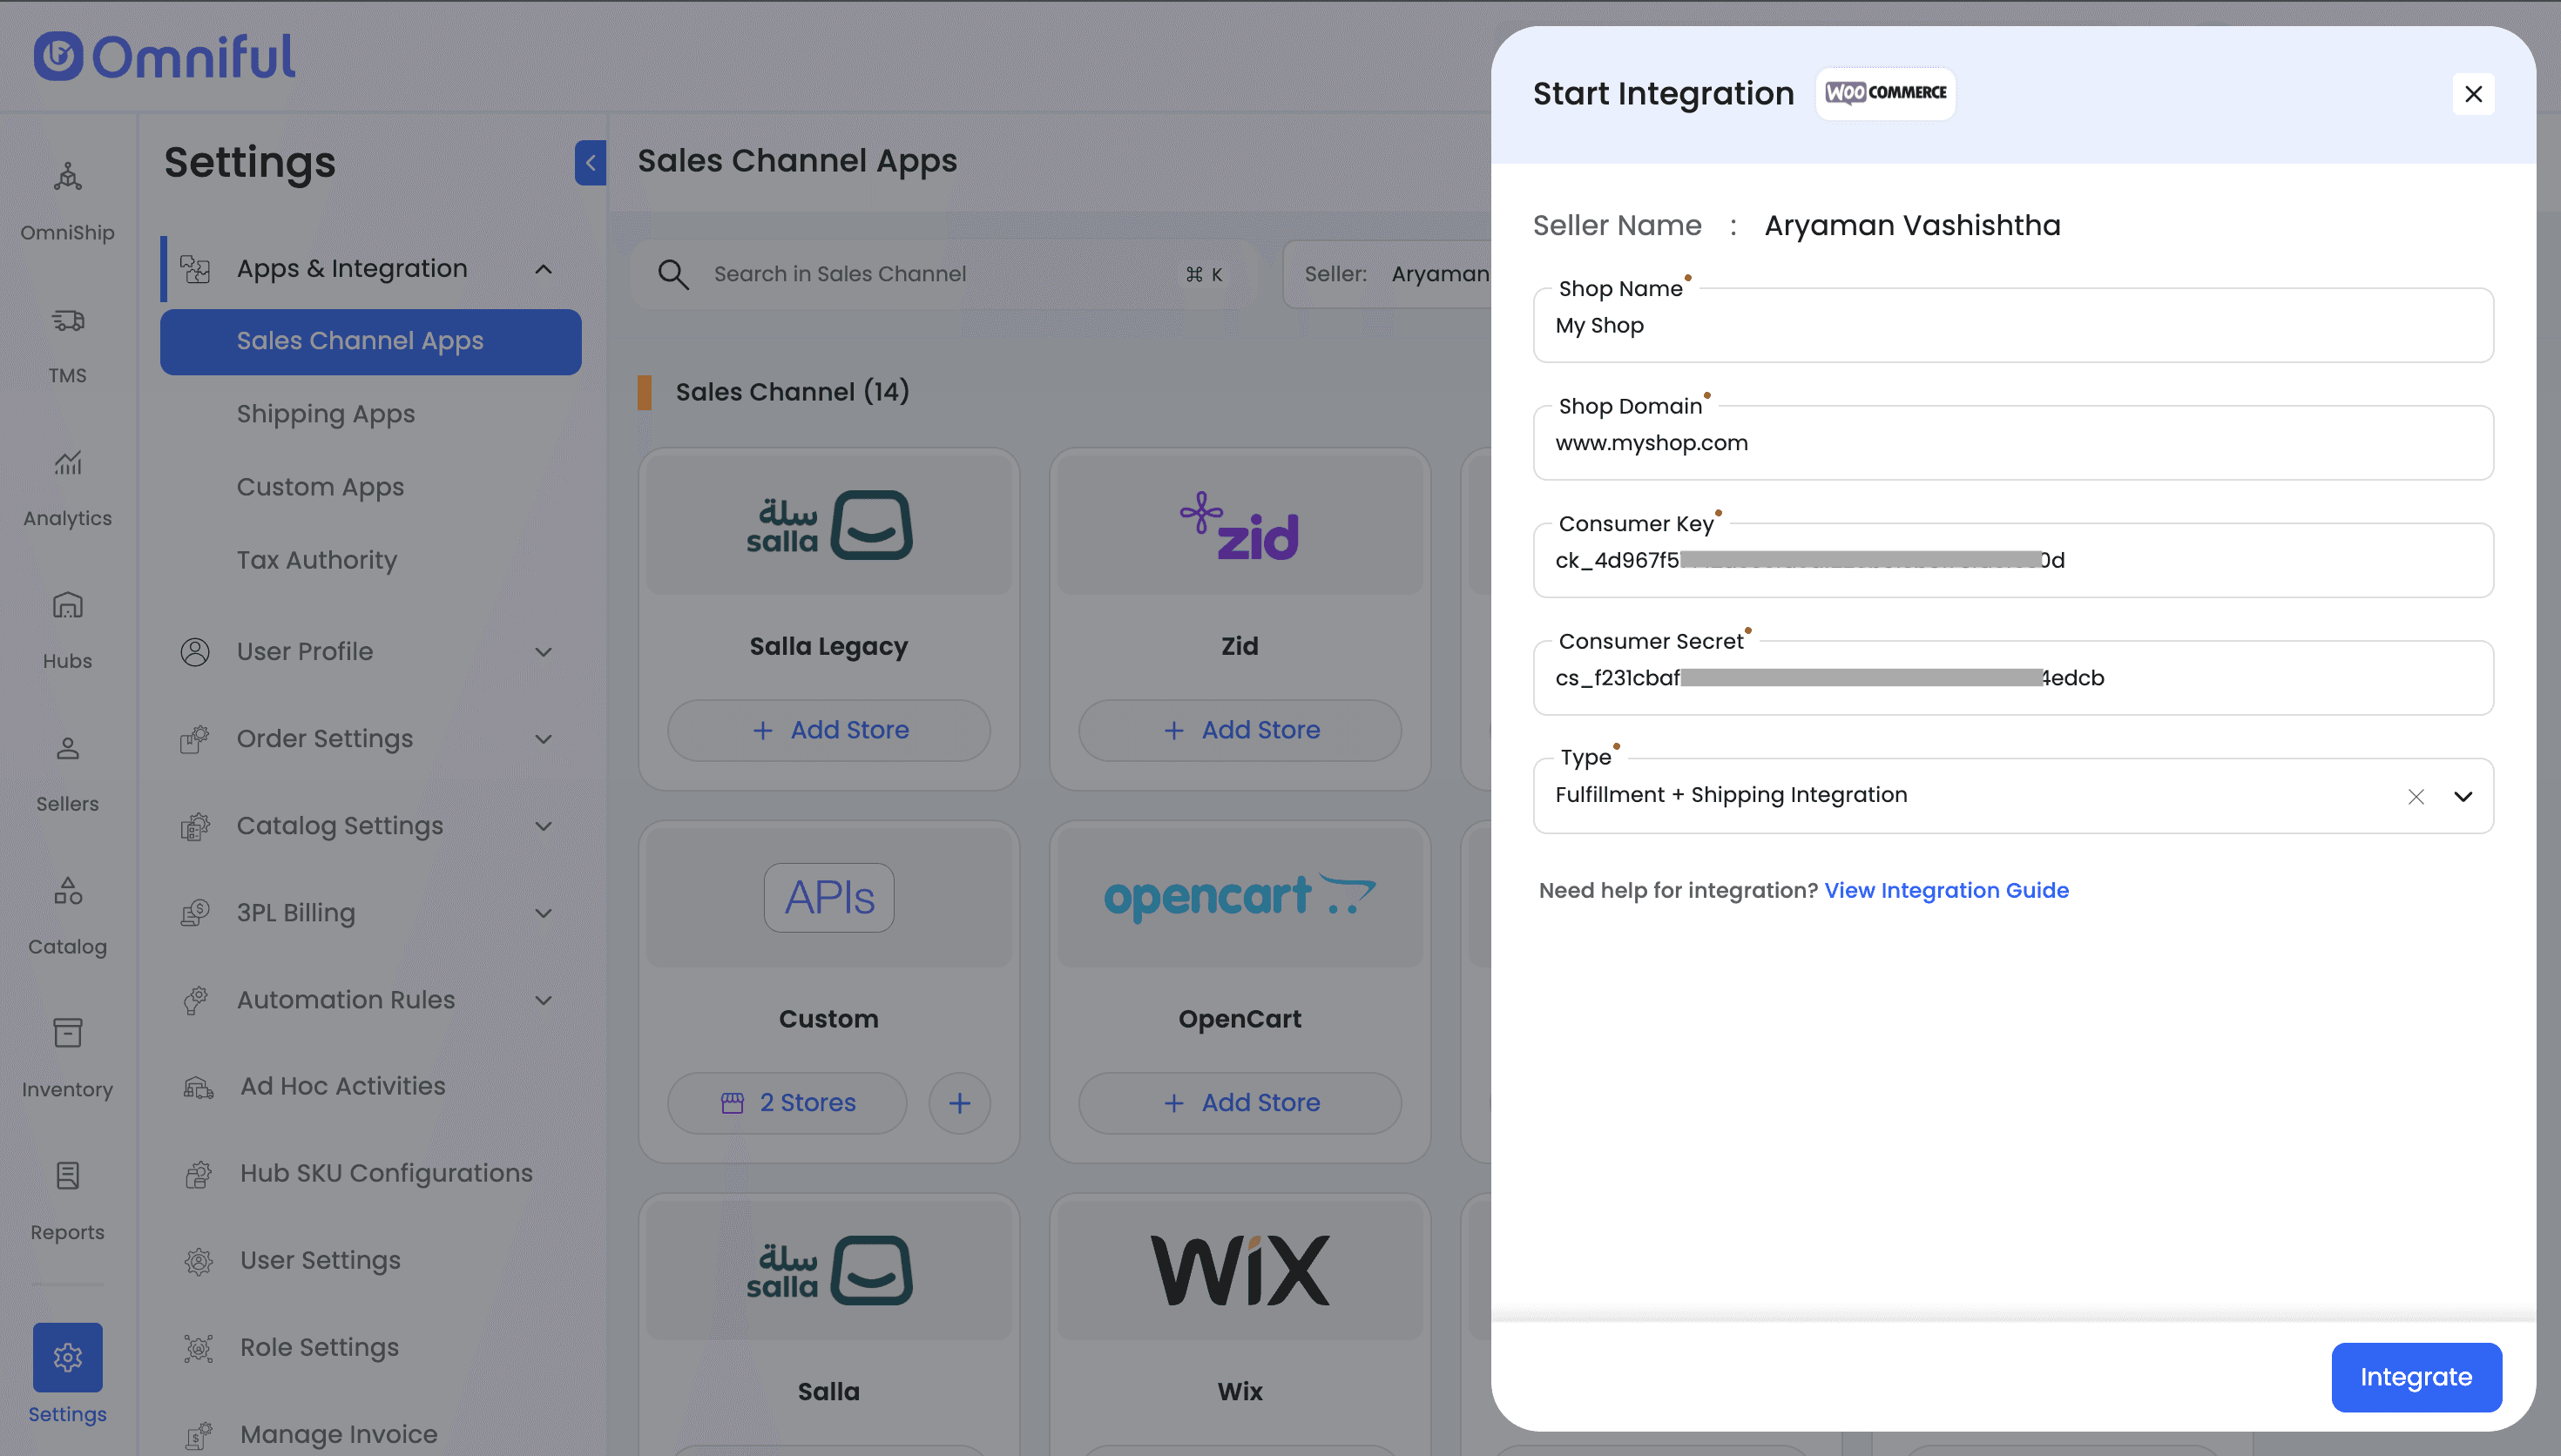Select the Custom Apps menu item

[320, 487]
